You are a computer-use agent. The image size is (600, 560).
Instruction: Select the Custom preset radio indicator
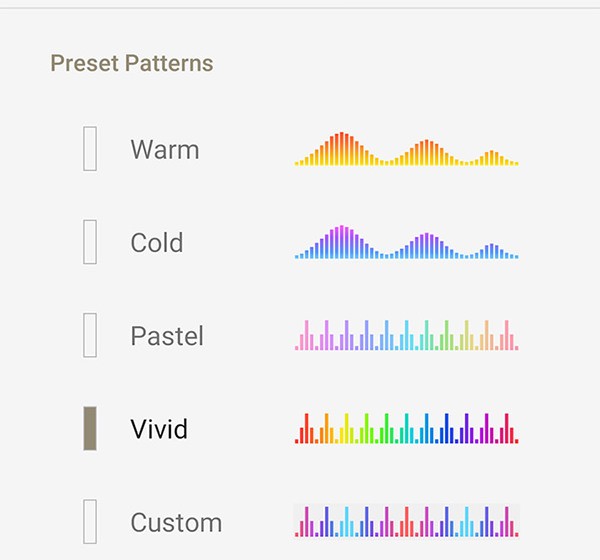[90, 521]
